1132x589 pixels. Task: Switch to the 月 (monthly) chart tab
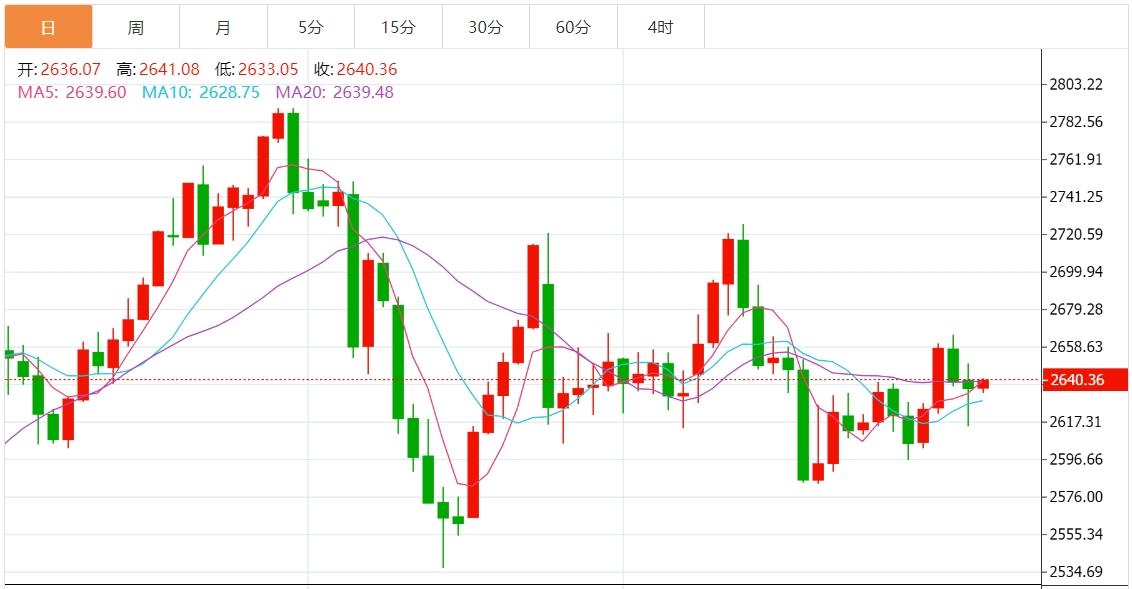[223, 27]
